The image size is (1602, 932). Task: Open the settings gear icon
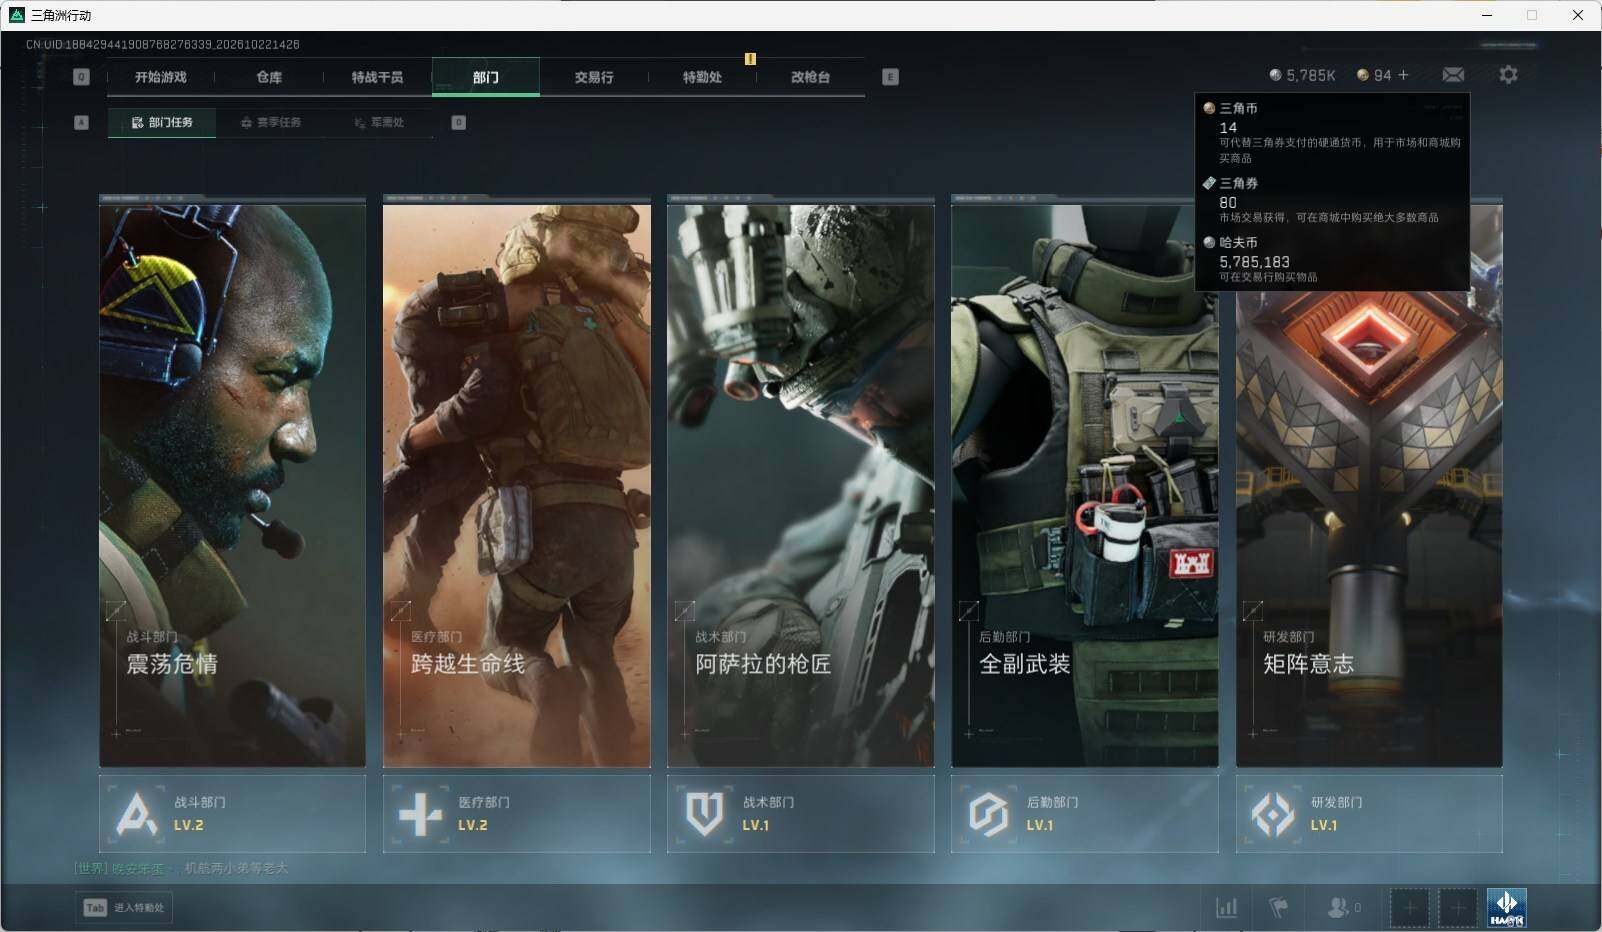pyautogui.click(x=1508, y=75)
